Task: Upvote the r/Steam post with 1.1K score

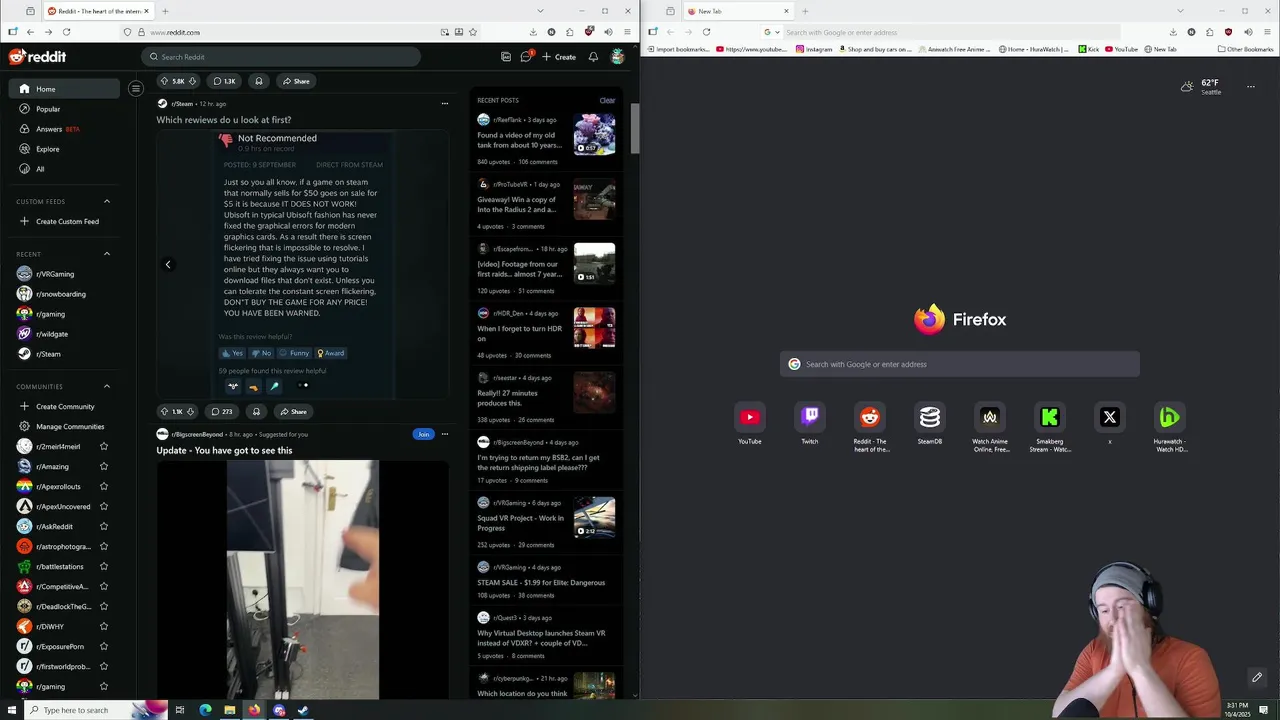Action: coord(164,411)
